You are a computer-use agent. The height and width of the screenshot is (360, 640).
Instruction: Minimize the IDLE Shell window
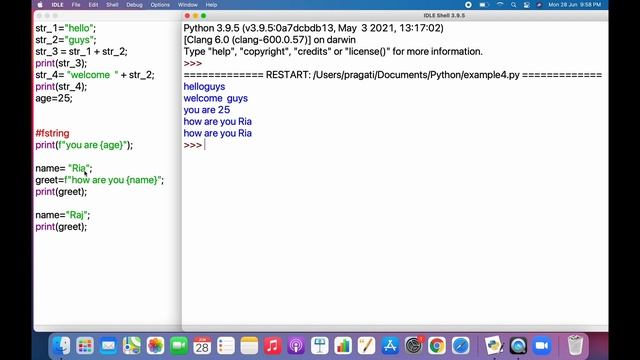(x=196, y=16)
